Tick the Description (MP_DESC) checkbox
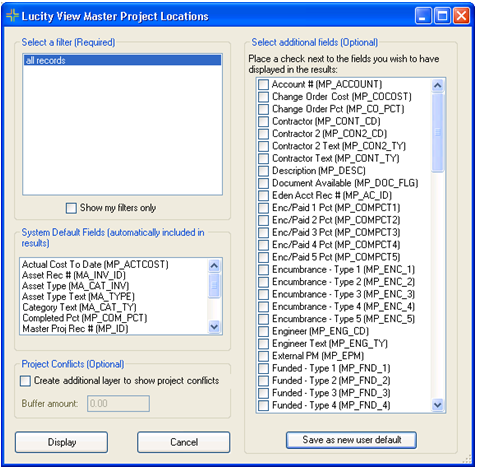Viewport: 479px width, 469px height. (x=263, y=171)
